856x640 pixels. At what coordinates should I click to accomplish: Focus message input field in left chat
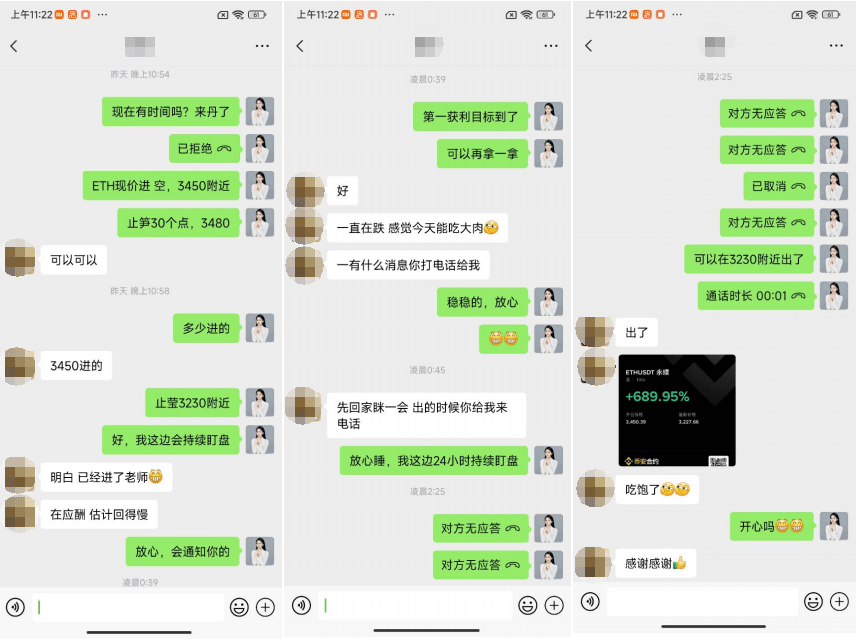[128, 607]
